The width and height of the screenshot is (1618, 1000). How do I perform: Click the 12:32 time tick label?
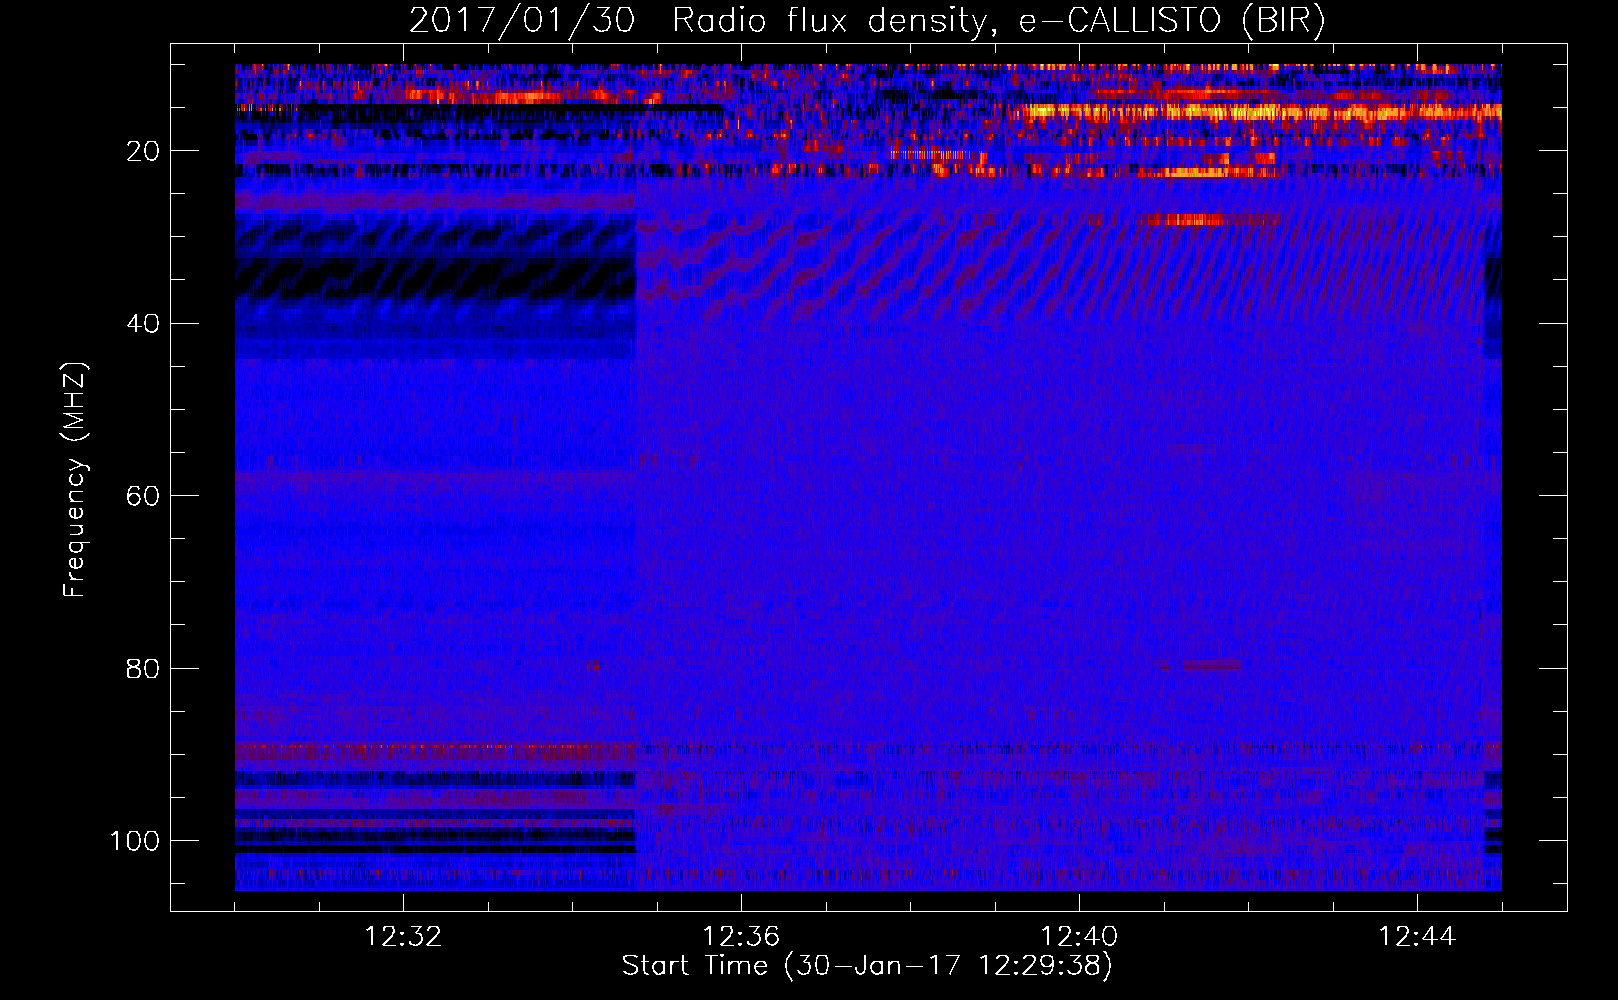(x=403, y=937)
